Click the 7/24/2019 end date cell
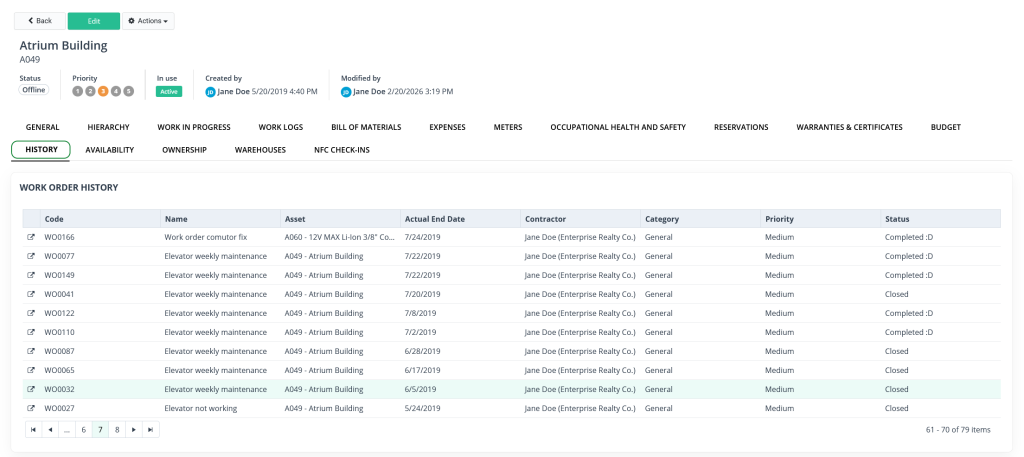Viewport: 1024px width, 457px height. [x=461, y=237]
